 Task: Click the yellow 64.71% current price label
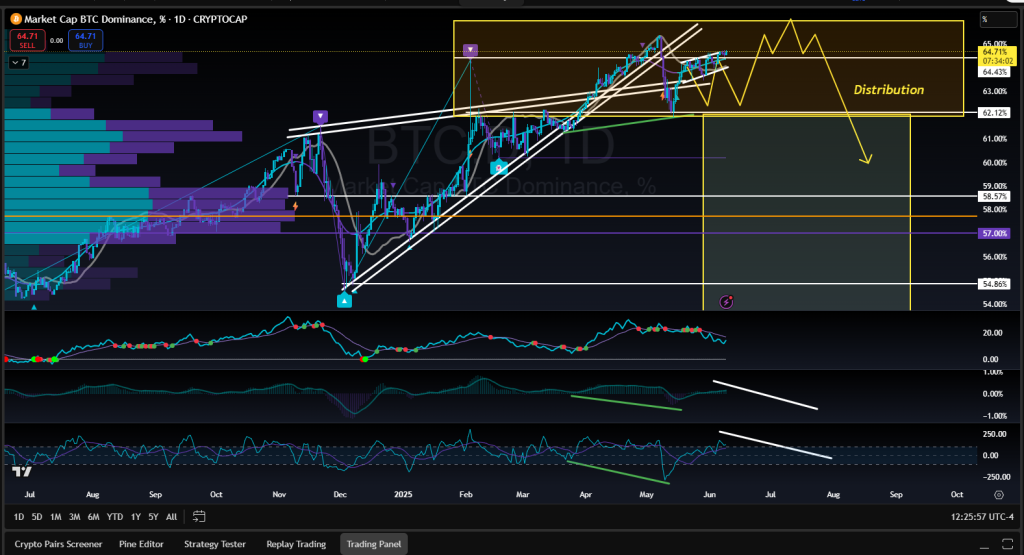(x=997, y=56)
